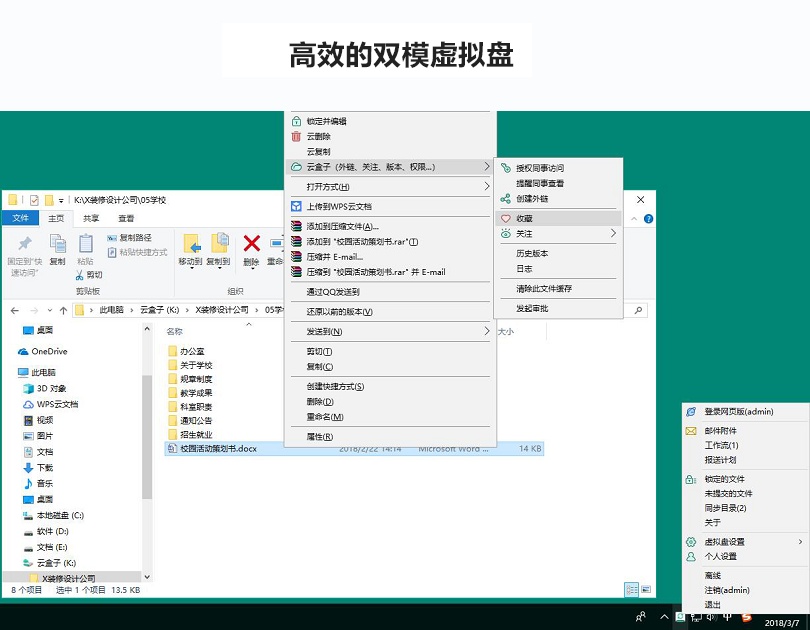Viewport: 810px width, 630px height.
Task: Click the WinRAR icon beside 添加到压缩文件(A)...
Action: (296, 226)
